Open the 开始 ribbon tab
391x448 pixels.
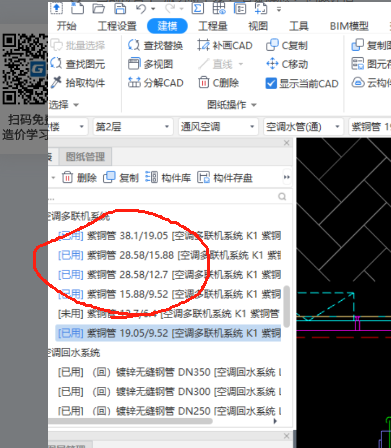pos(66,26)
